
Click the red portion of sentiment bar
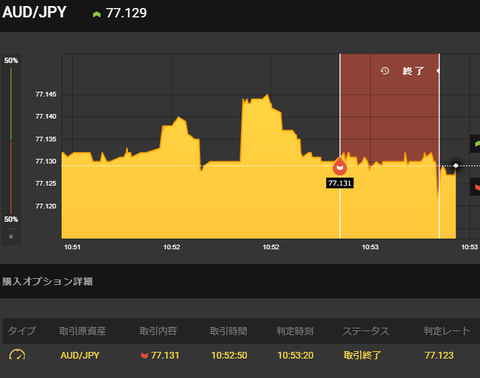11,178
